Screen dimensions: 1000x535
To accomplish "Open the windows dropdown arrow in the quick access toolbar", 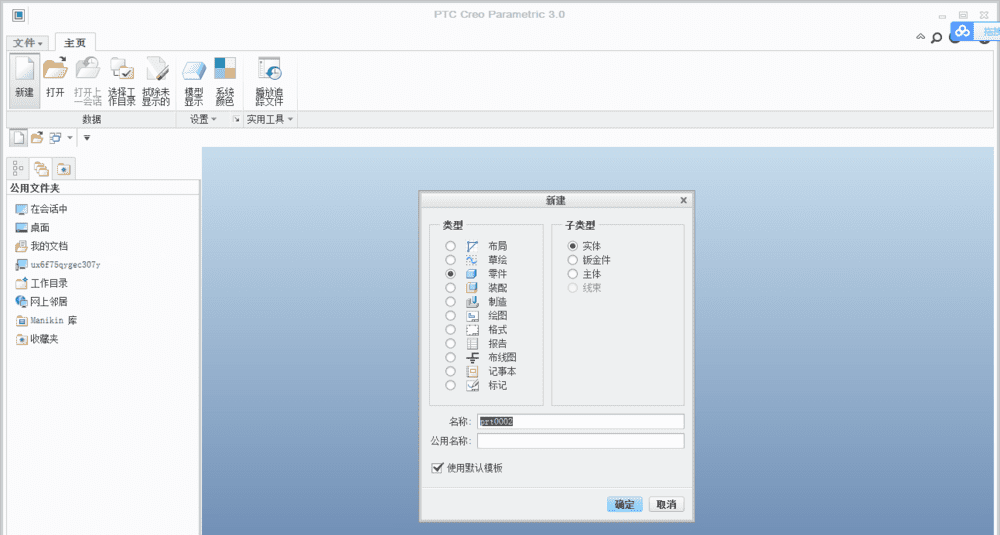I will [x=70, y=138].
